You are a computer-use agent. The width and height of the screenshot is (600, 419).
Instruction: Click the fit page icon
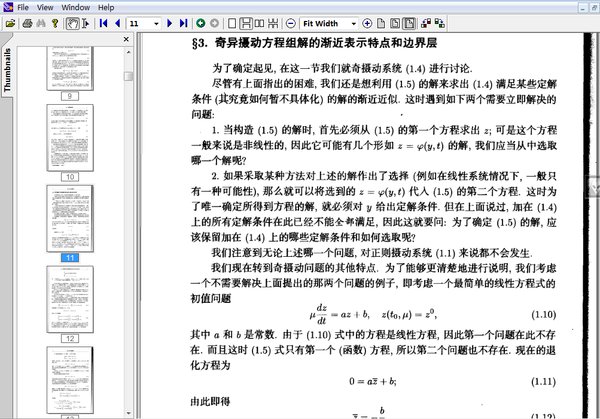click(x=395, y=23)
